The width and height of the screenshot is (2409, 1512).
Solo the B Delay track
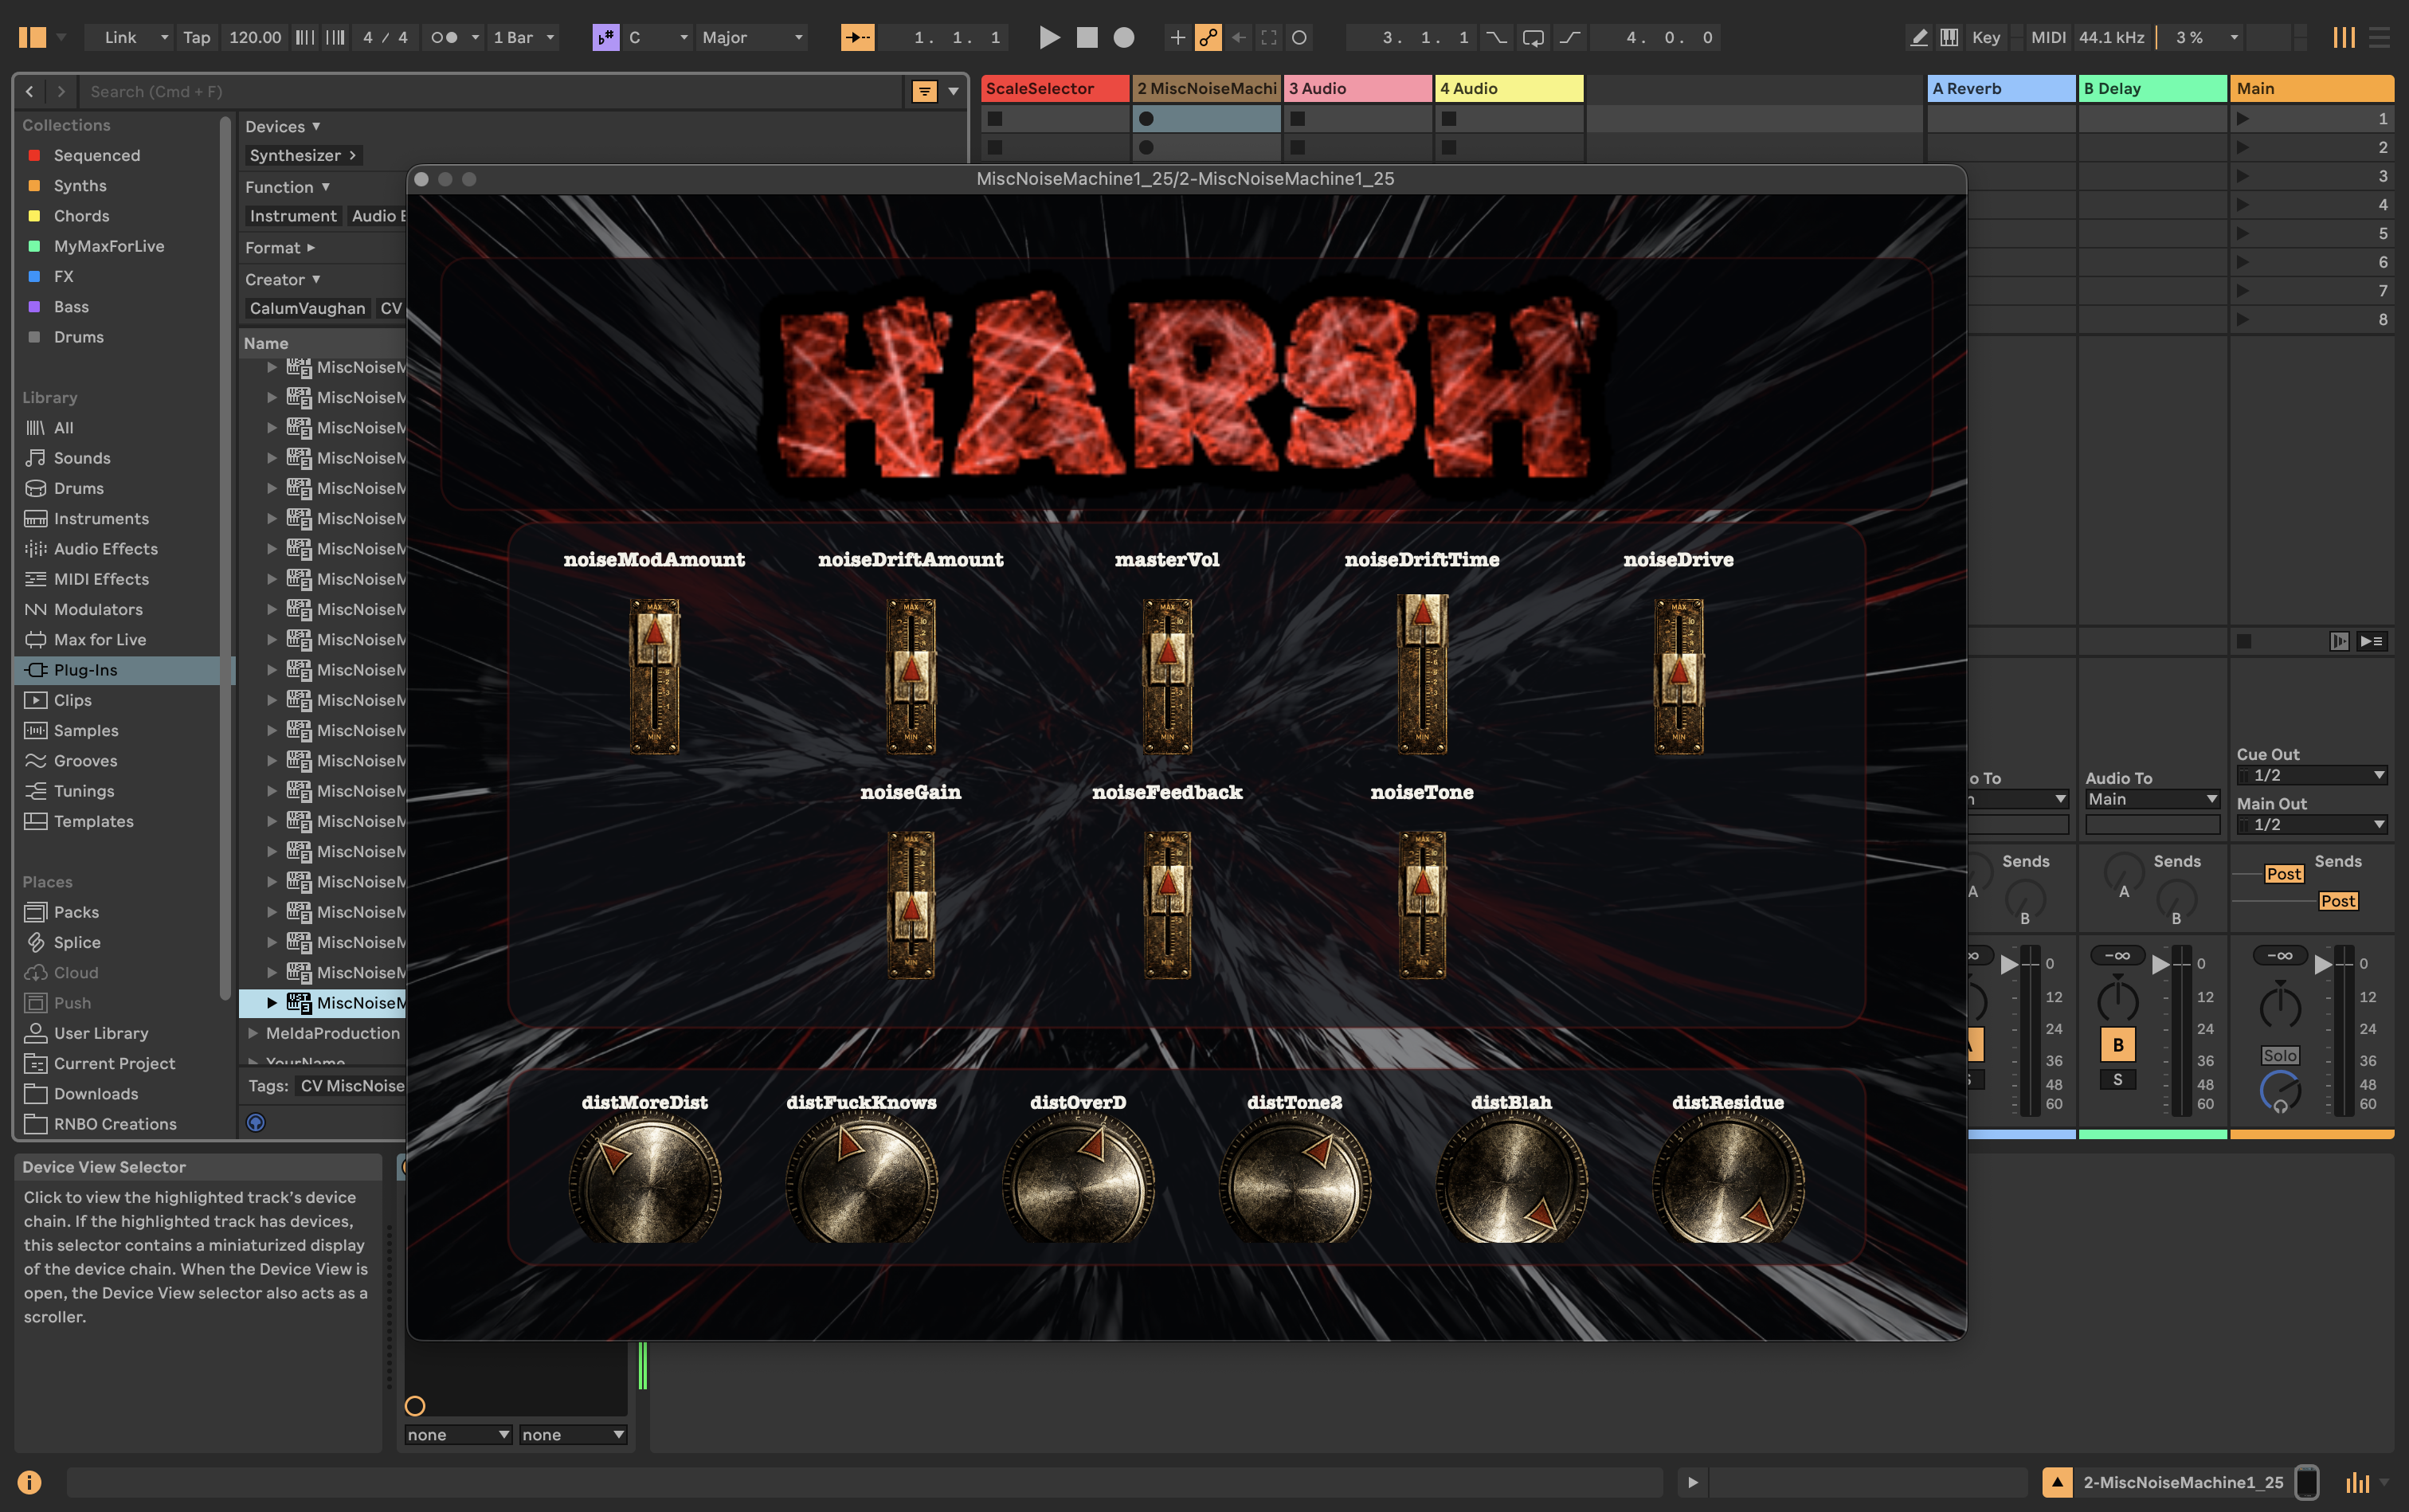tap(2118, 1080)
